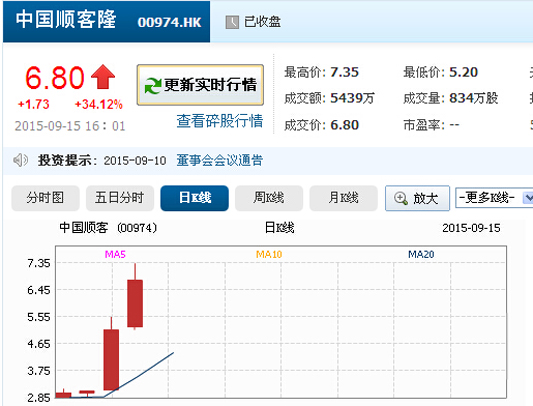The height and width of the screenshot is (406, 533).
Task: Open 查看碎股行情 link
Action: click(x=220, y=121)
